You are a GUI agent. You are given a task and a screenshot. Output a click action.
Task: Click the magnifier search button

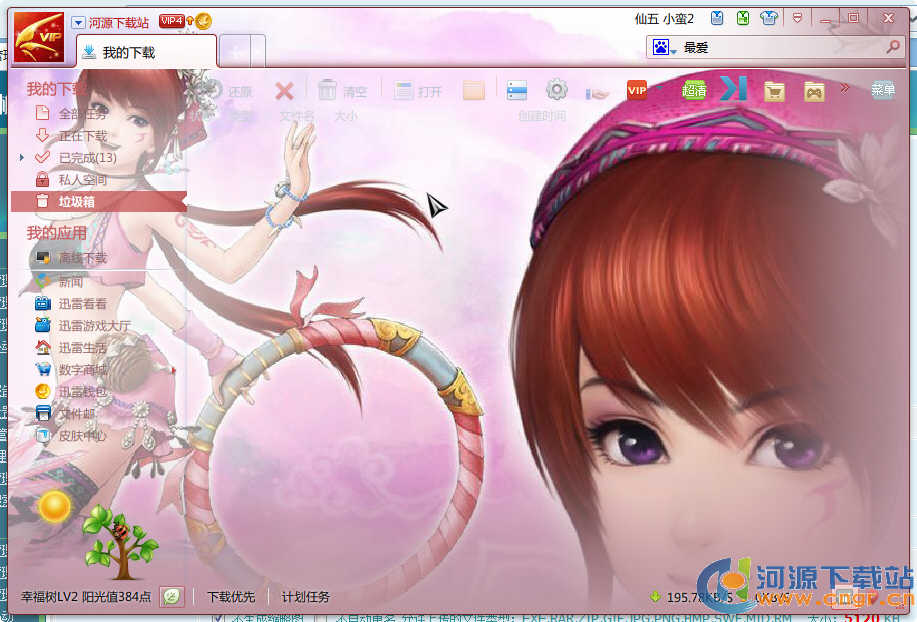pyautogui.click(x=893, y=47)
